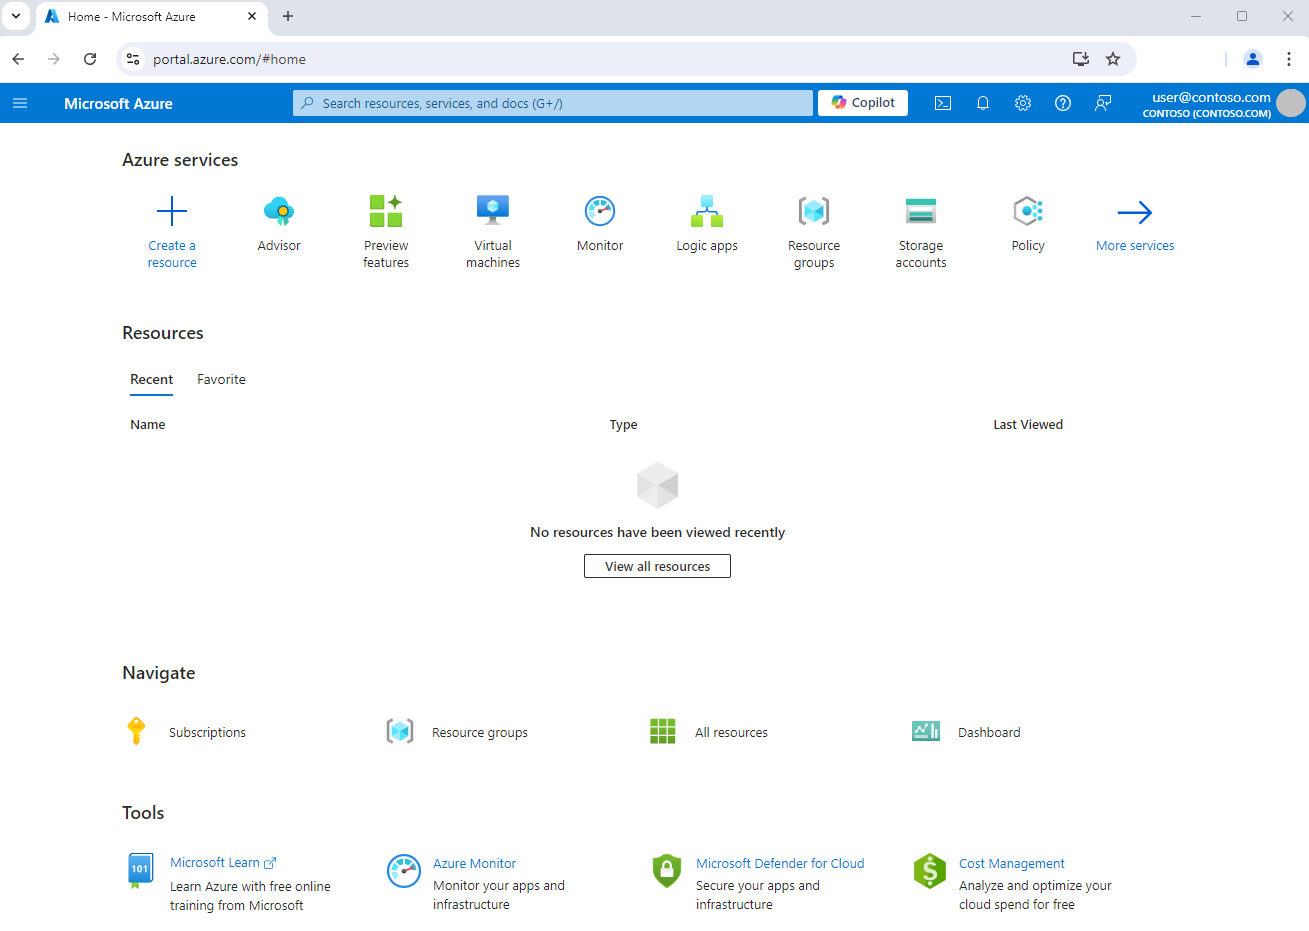Open the notifications bell
The image size is (1309, 931).
[x=983, y=103]
